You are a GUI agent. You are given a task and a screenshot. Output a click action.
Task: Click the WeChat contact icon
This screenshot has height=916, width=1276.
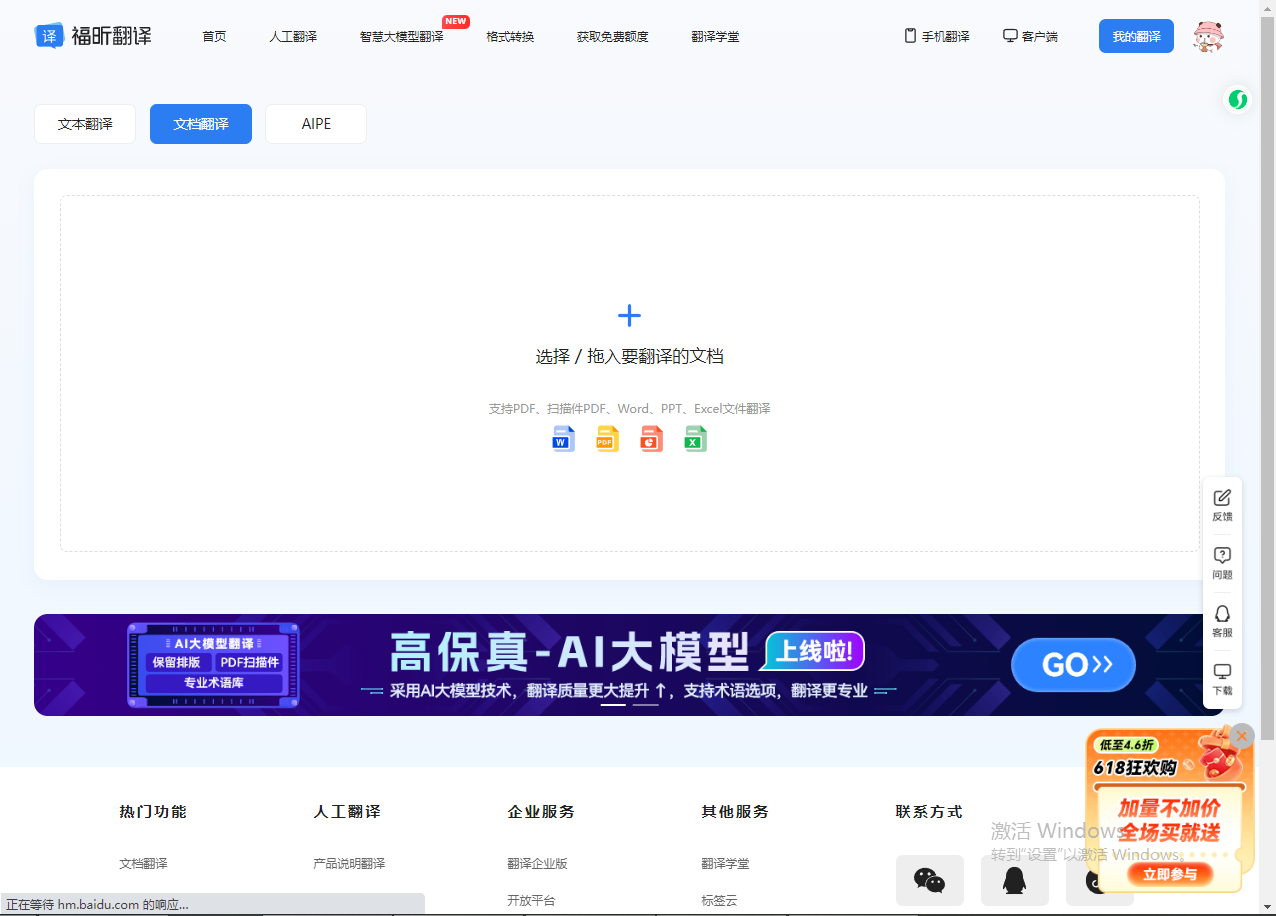pos(930,880)
